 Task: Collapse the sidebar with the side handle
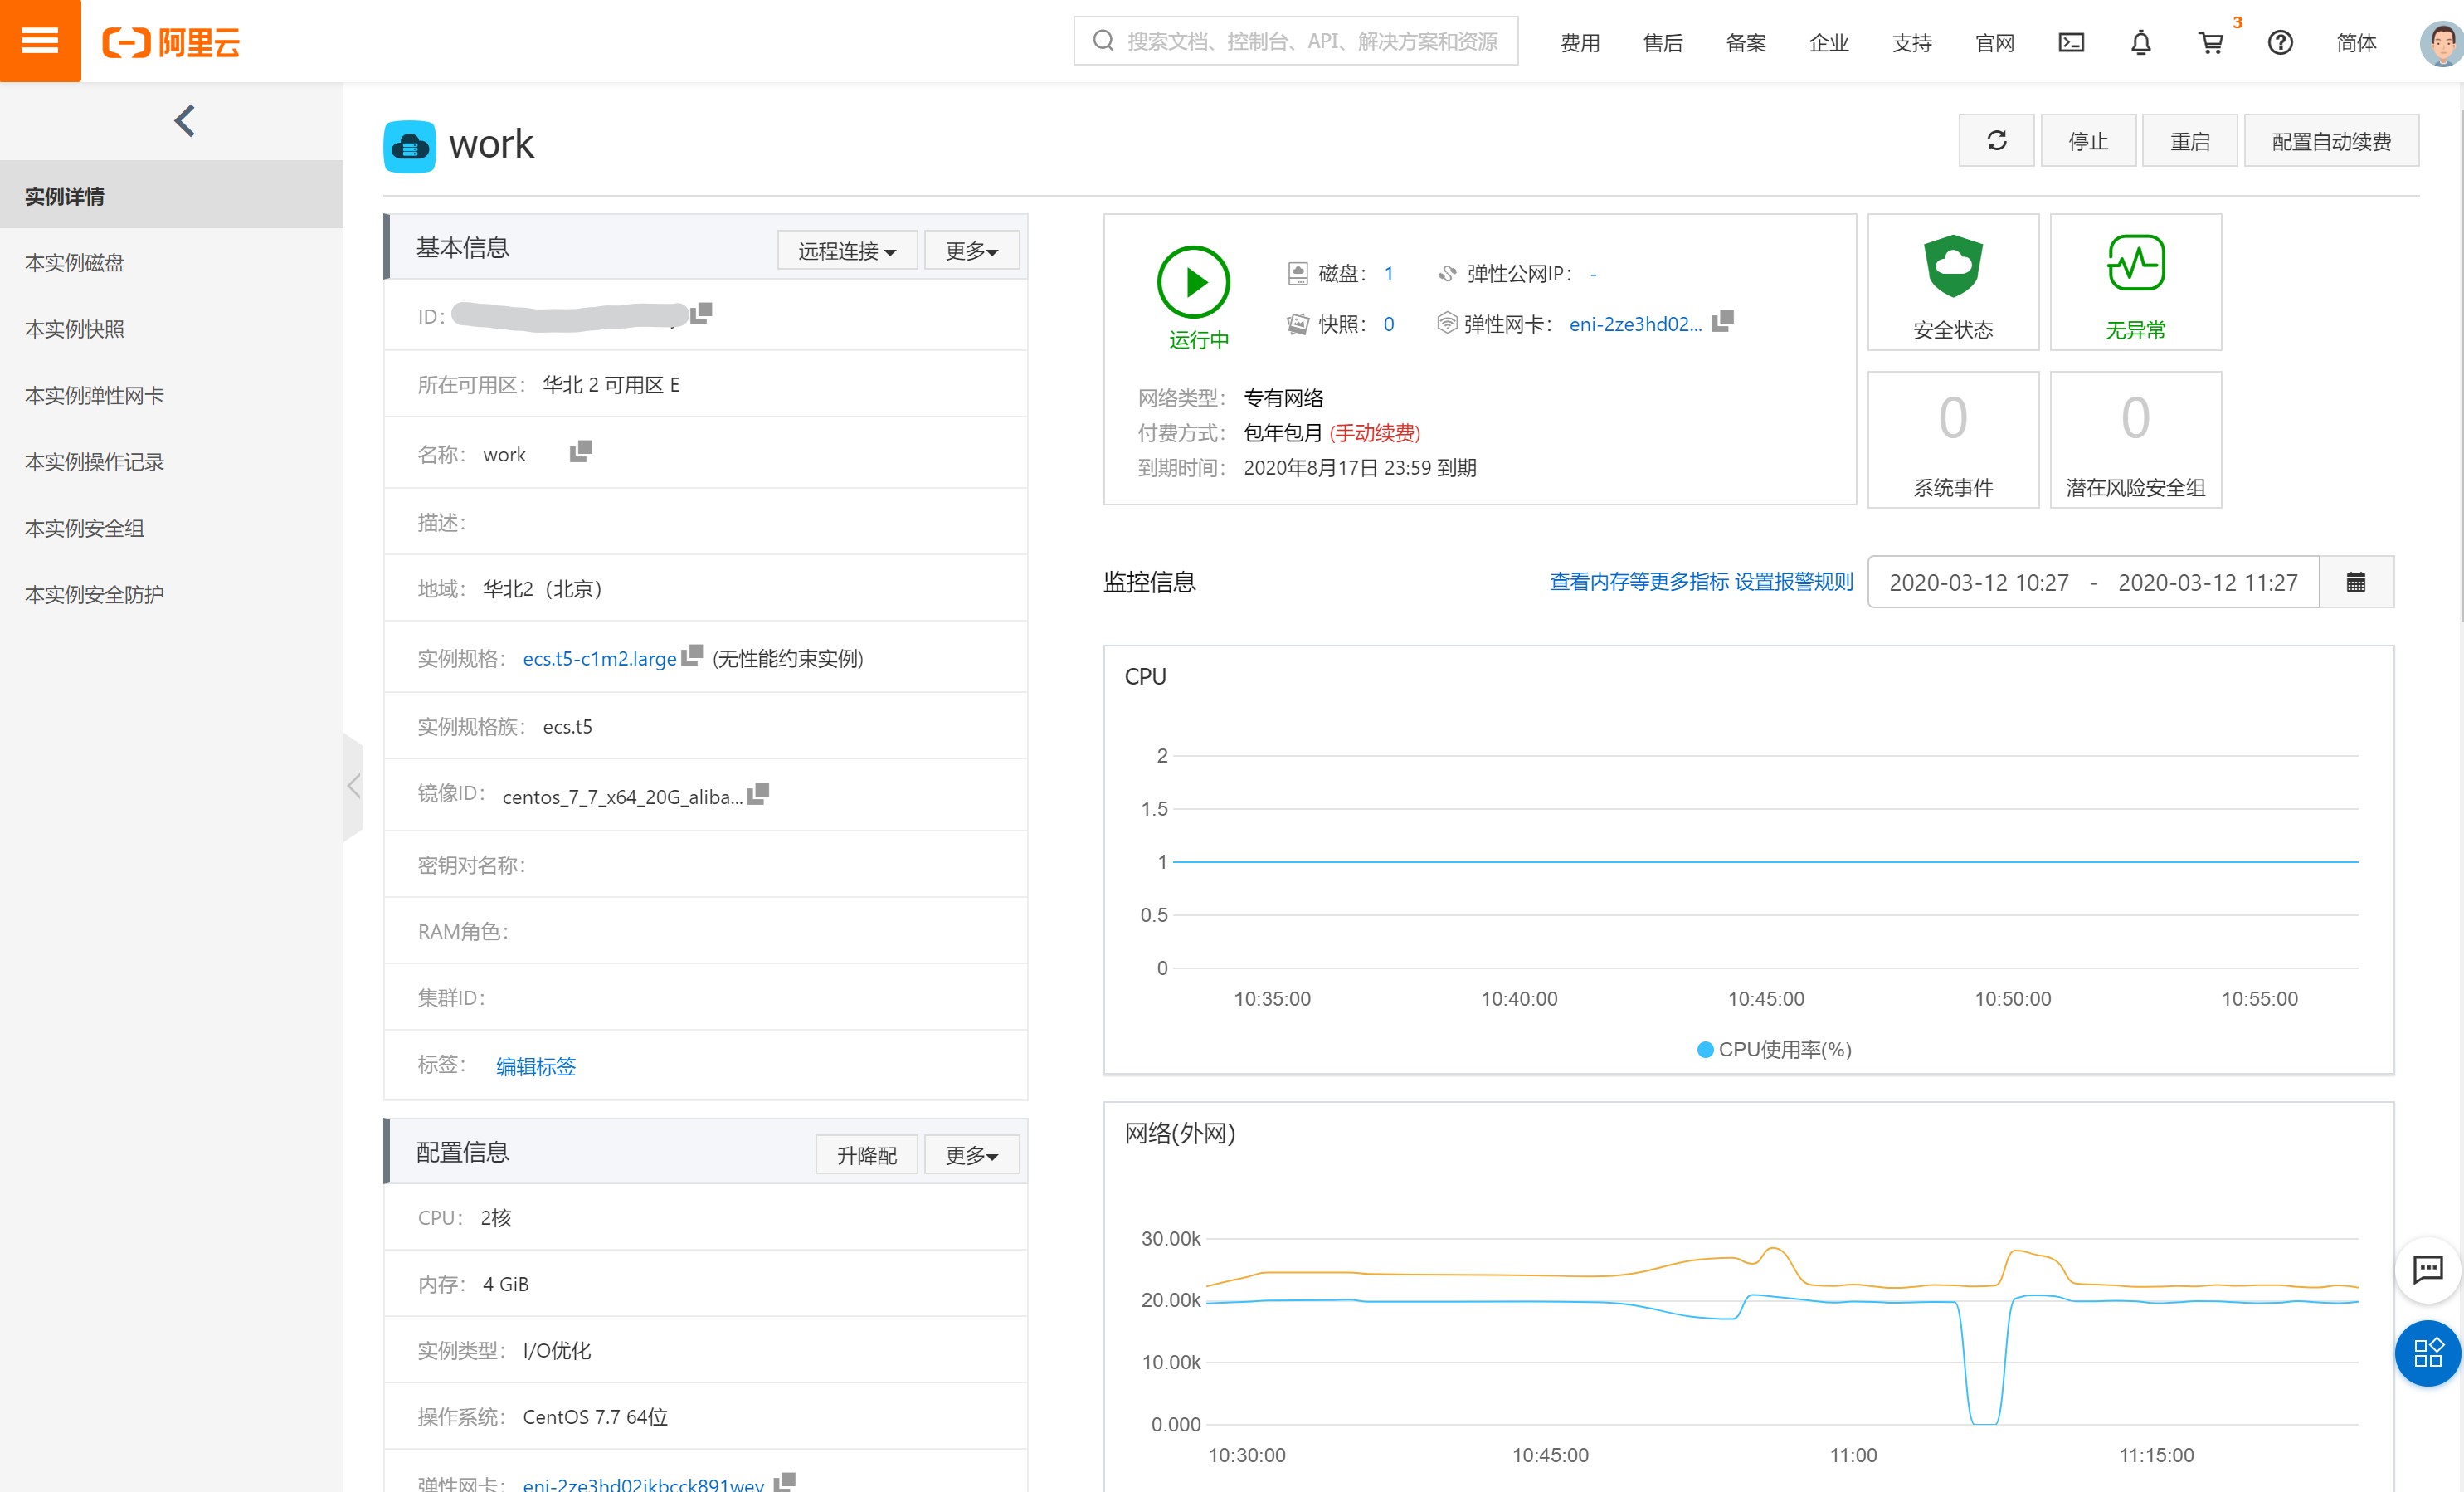[353, 787]
